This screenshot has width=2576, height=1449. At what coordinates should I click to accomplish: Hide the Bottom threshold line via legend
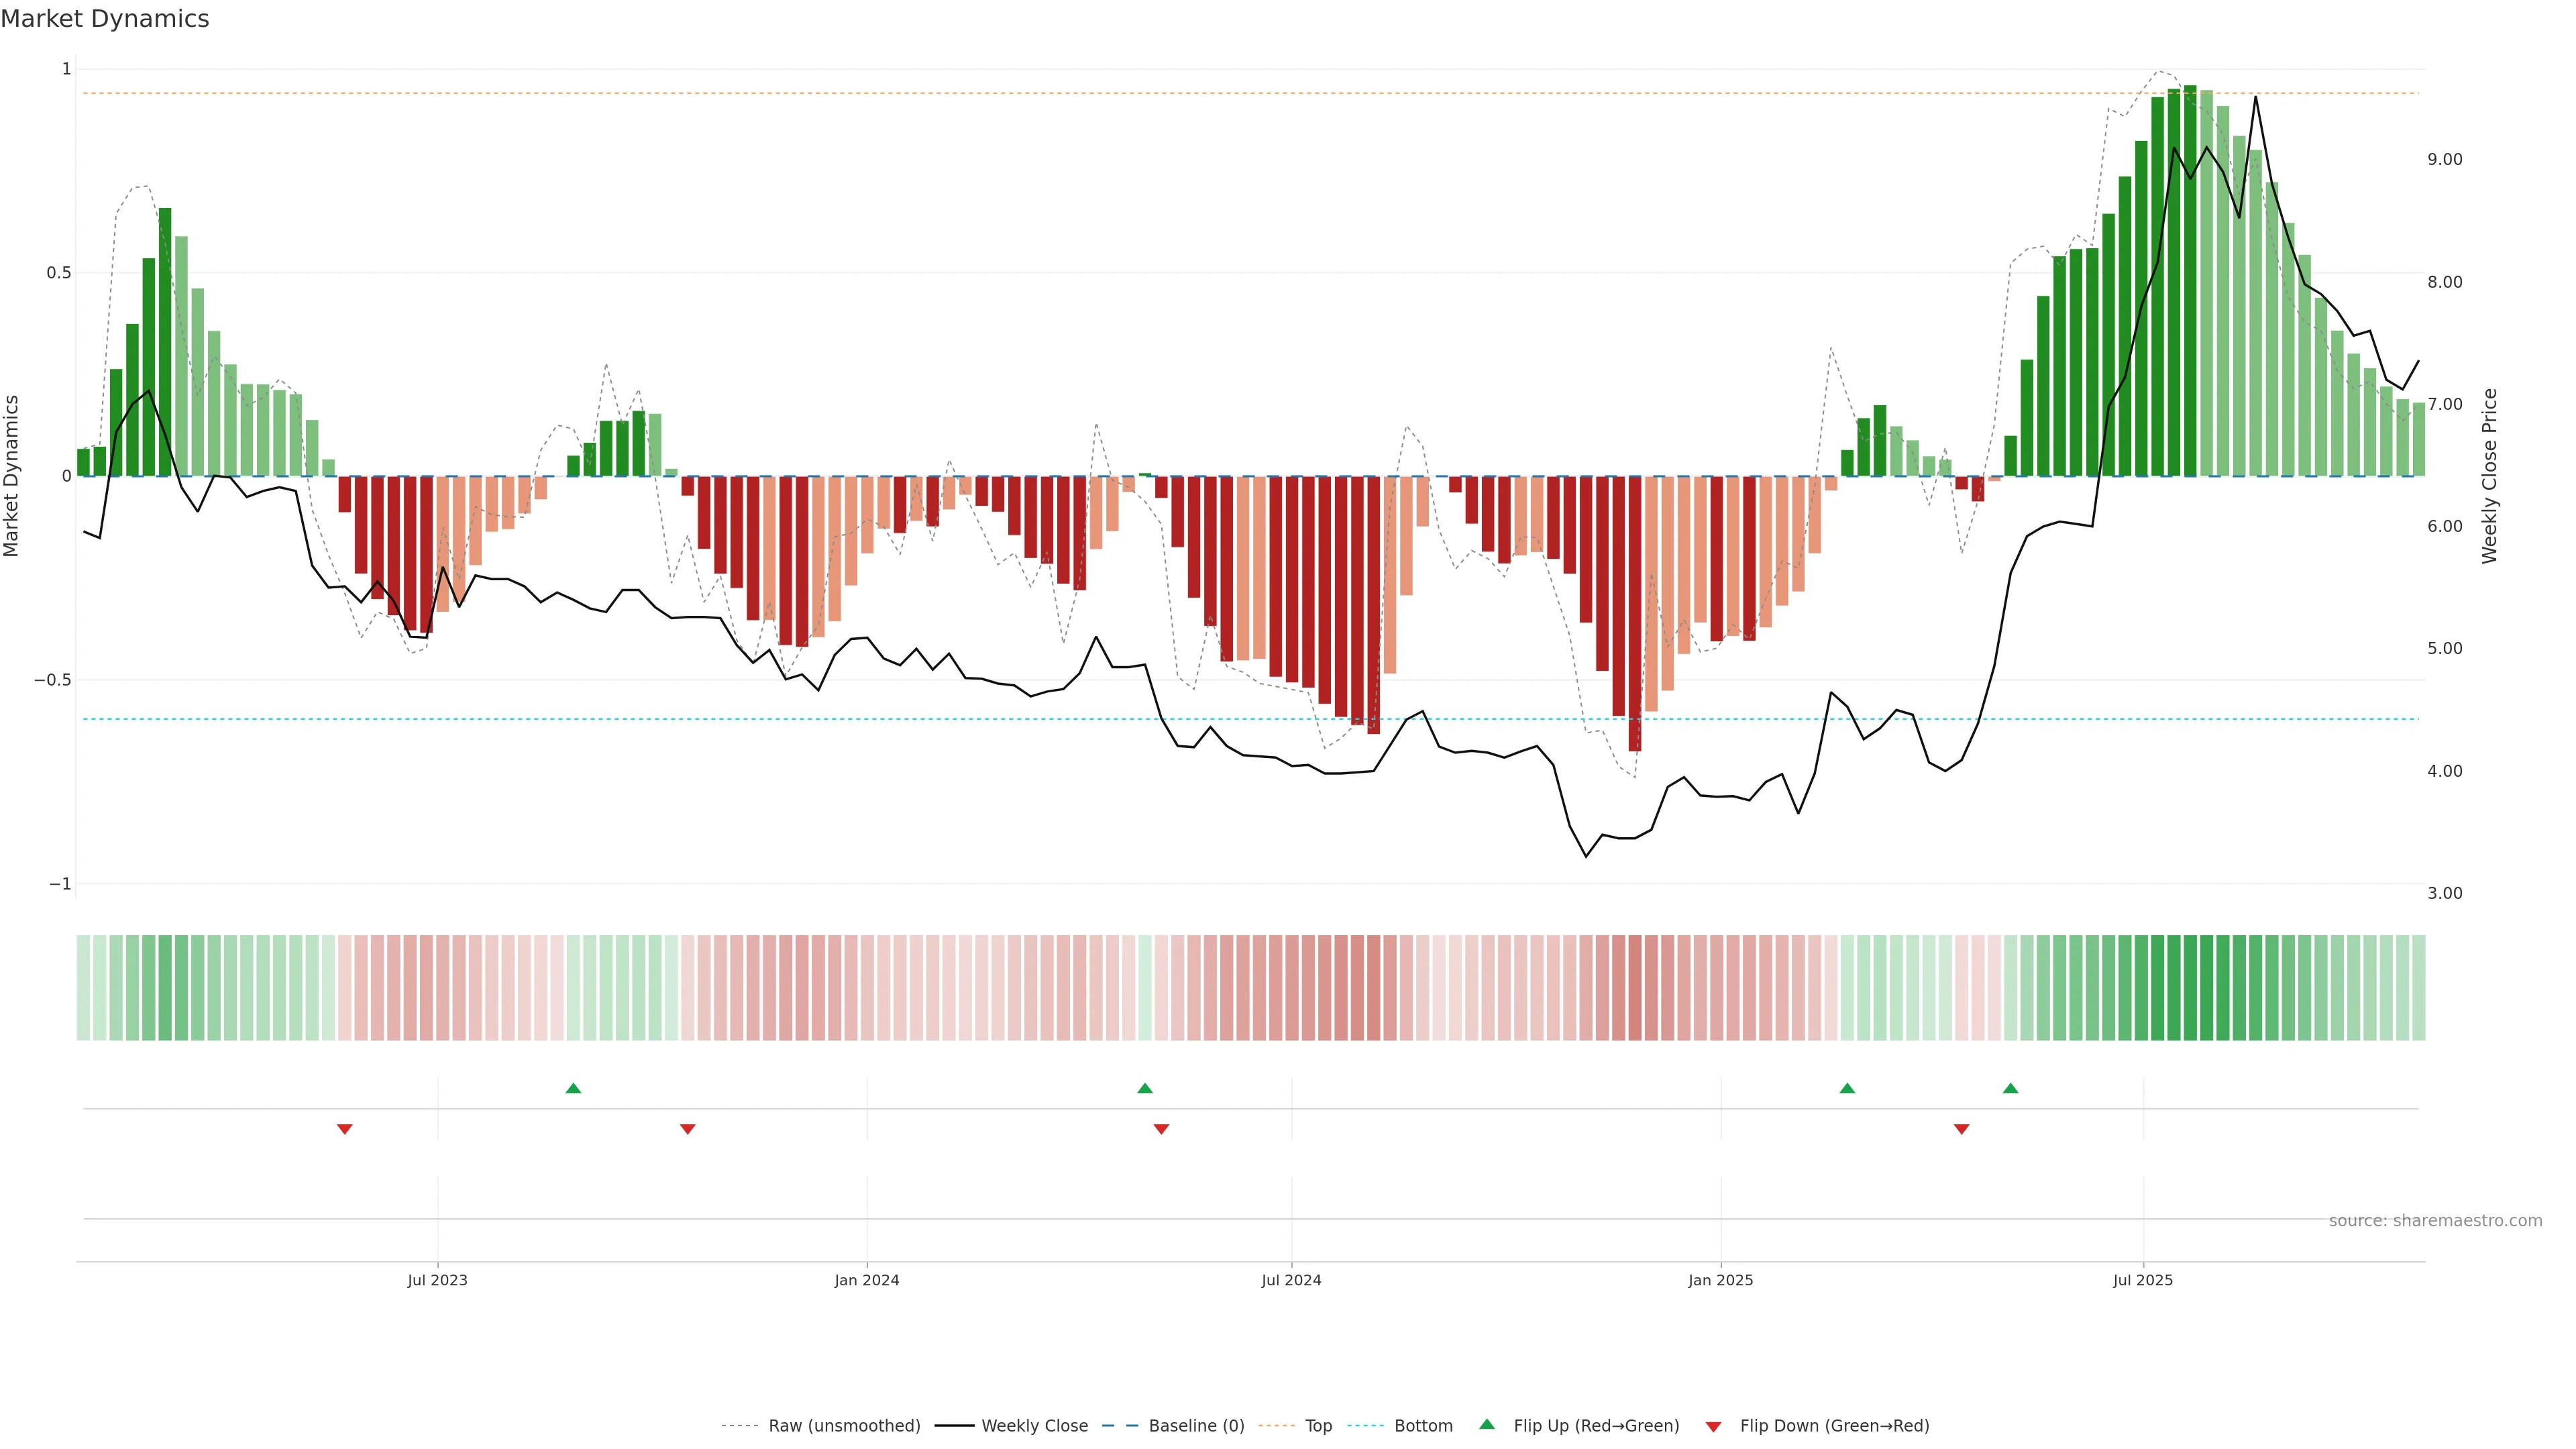coord(1423,1426)
